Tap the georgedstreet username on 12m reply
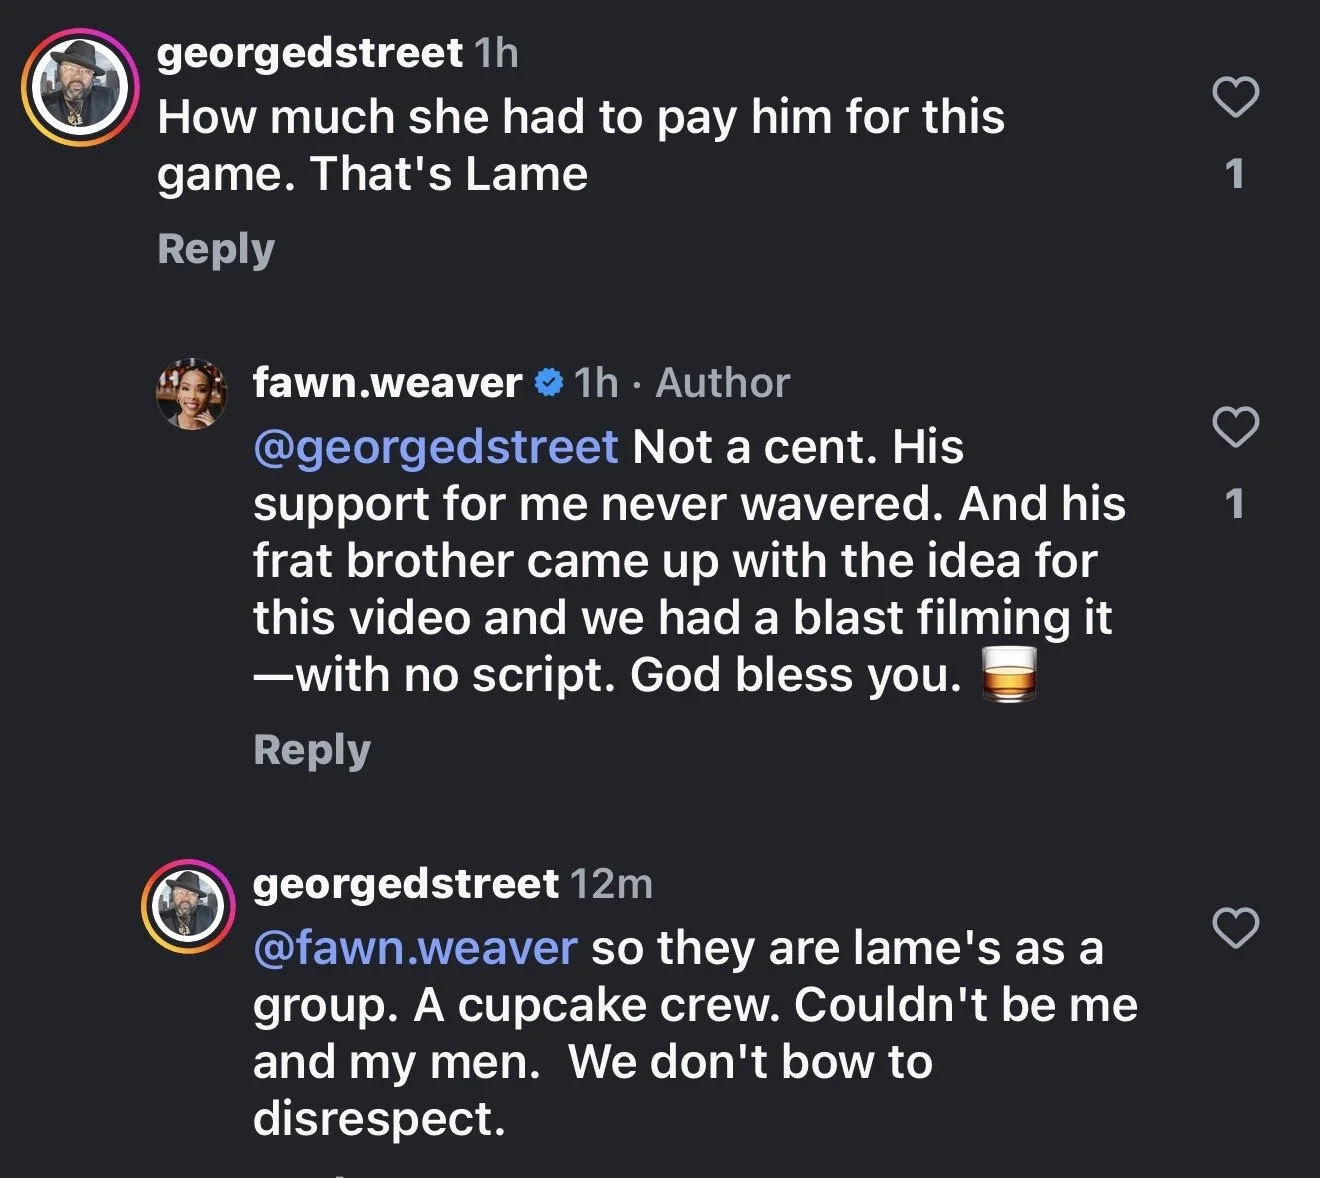Screen dimensions: 1320x1178 pos(406,885)
